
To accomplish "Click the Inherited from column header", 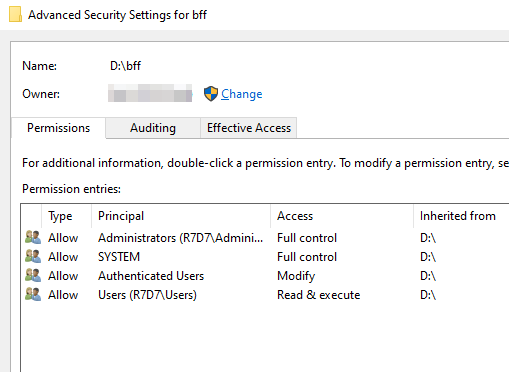I will (x=461, y=216).
